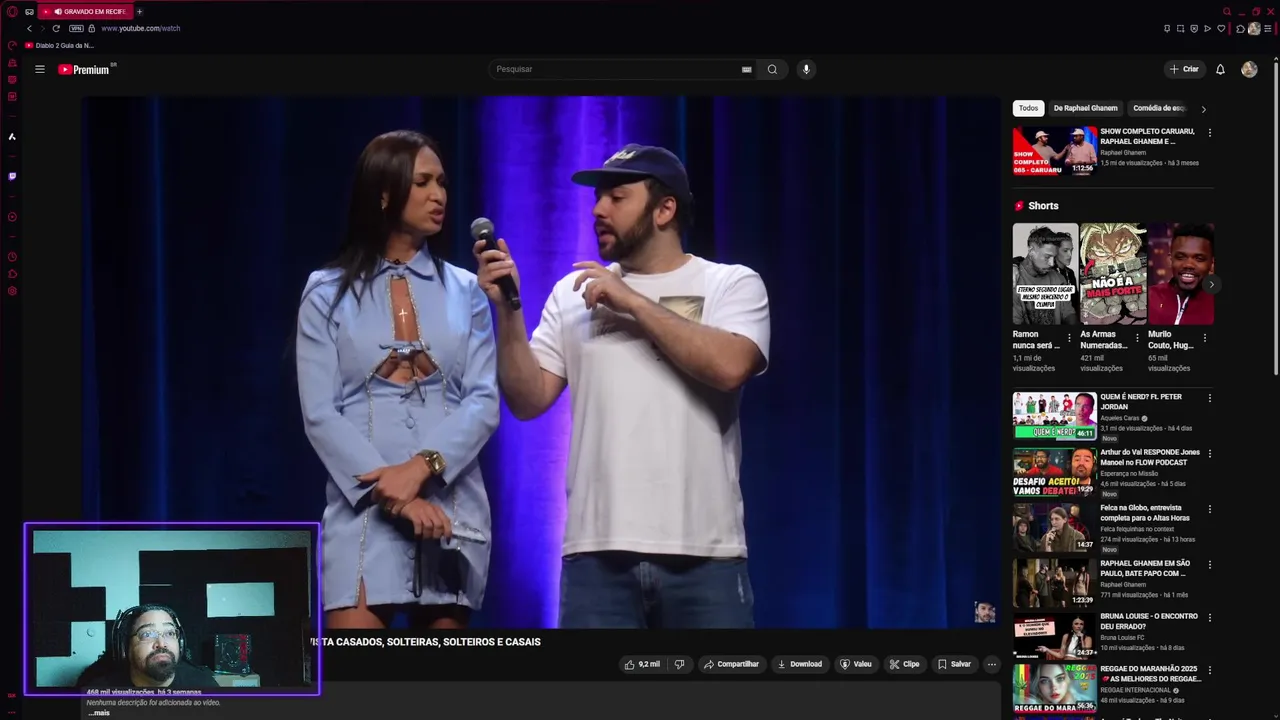Open options for QUEM É NERD video
Image resolution: width=1280 pixels, height=720 pixels.
(1209, 398)
